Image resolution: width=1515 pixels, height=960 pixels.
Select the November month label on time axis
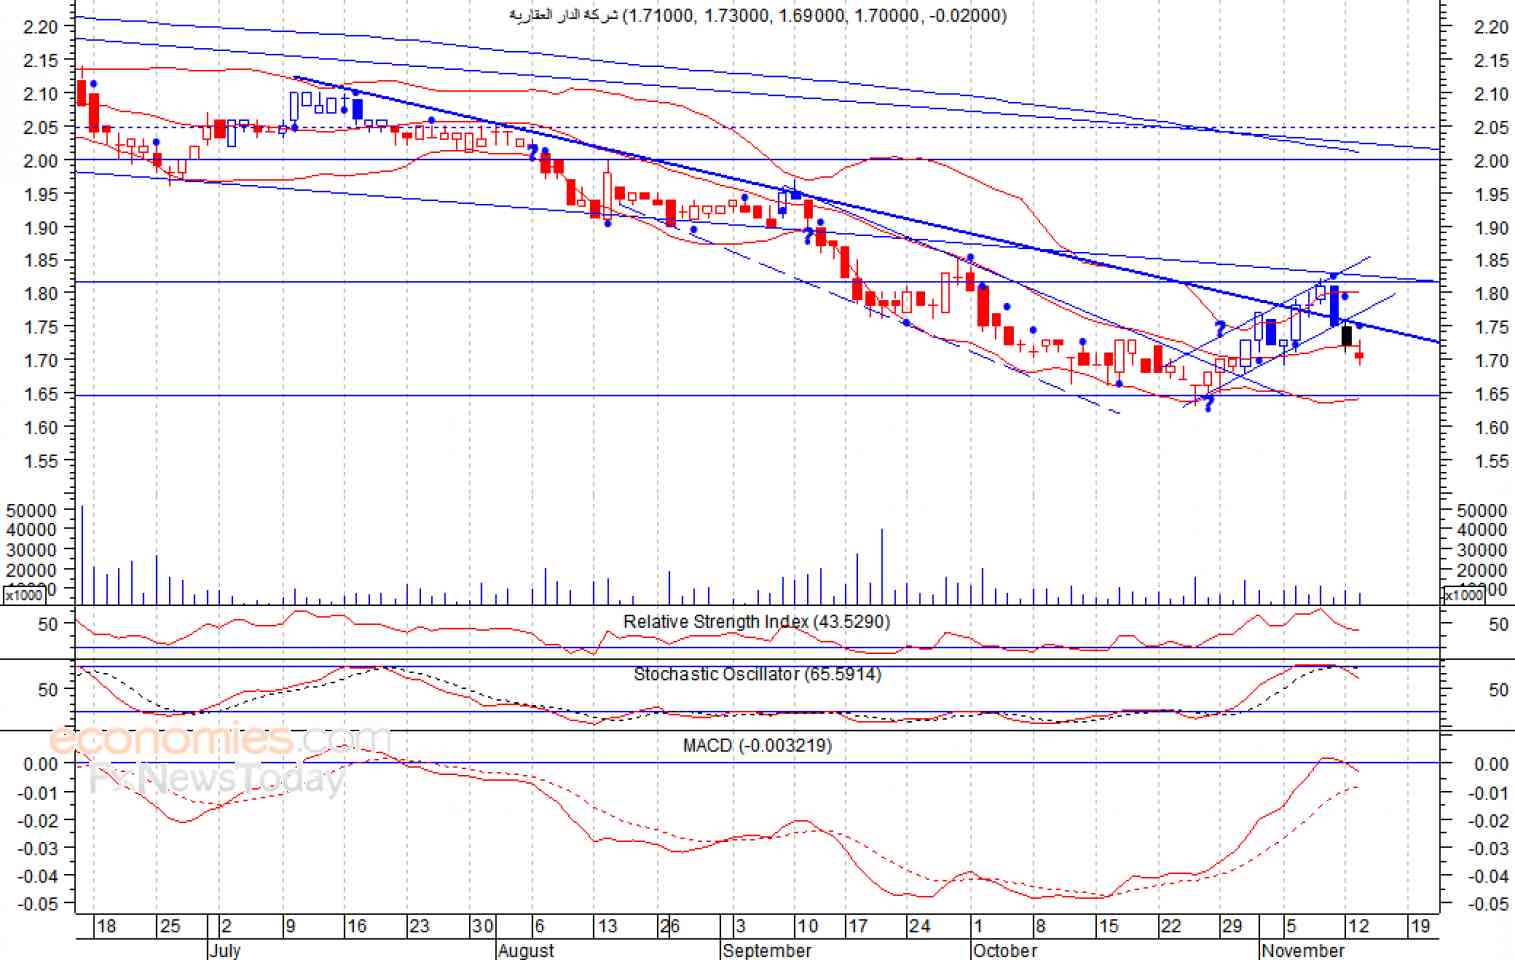click(x=1302, y=950)
